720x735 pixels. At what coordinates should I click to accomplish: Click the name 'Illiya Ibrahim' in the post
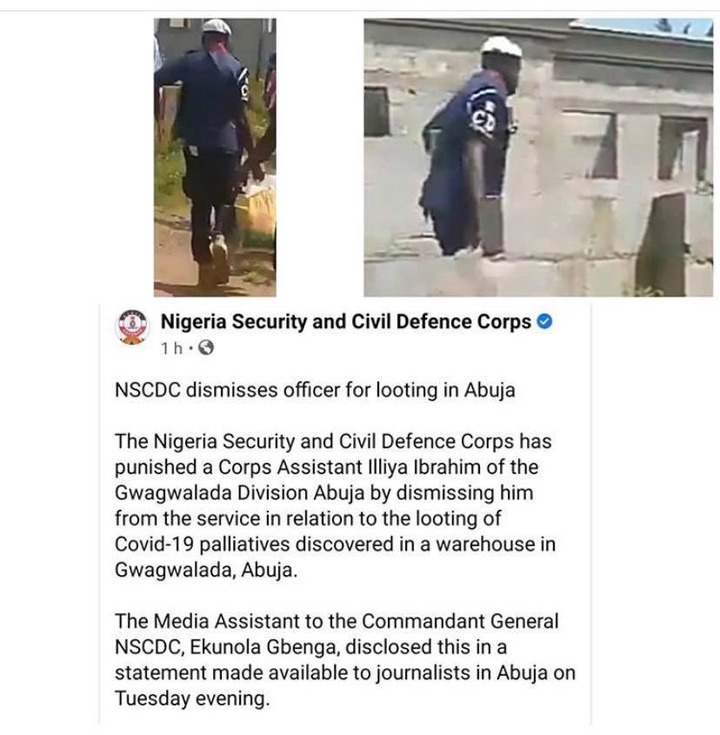tap(421, 467)
